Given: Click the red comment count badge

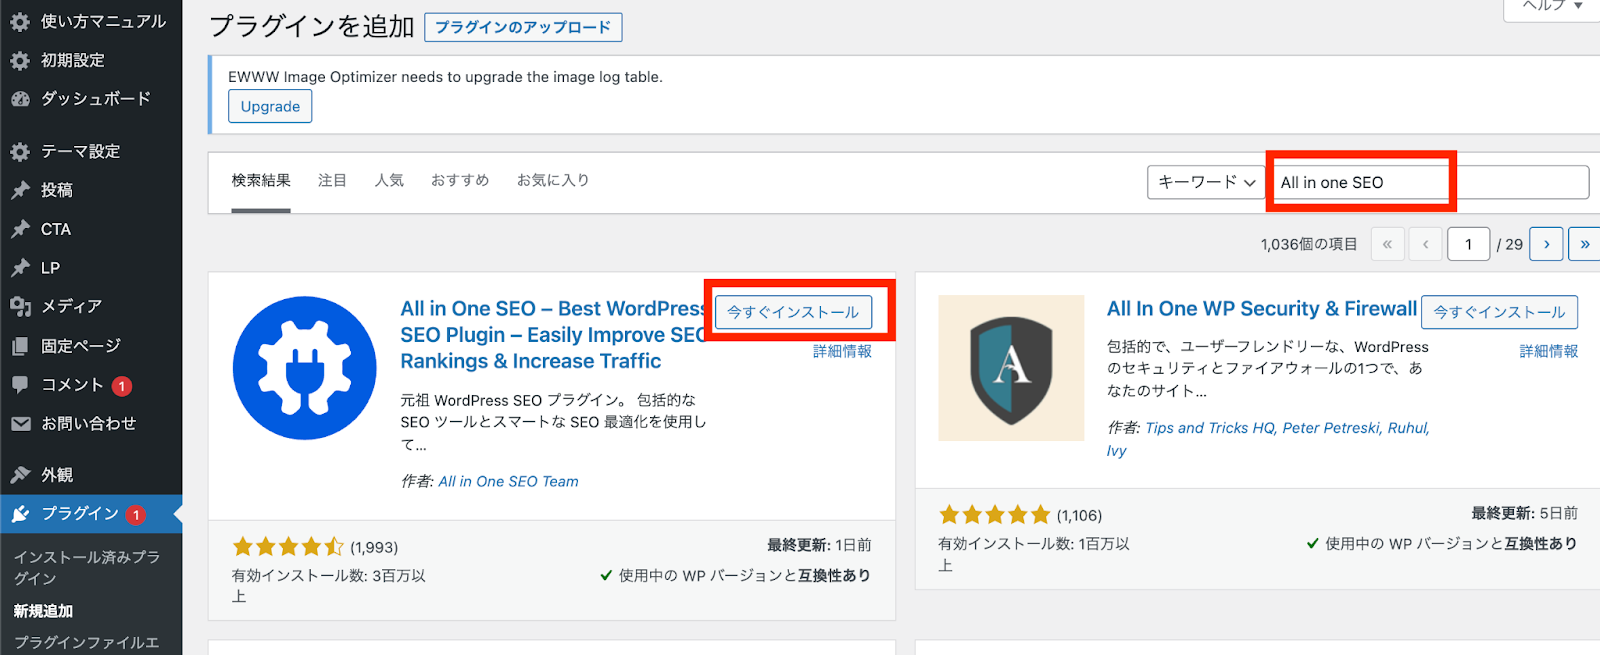Looking at the screenshot, I should tap(122, 386).
